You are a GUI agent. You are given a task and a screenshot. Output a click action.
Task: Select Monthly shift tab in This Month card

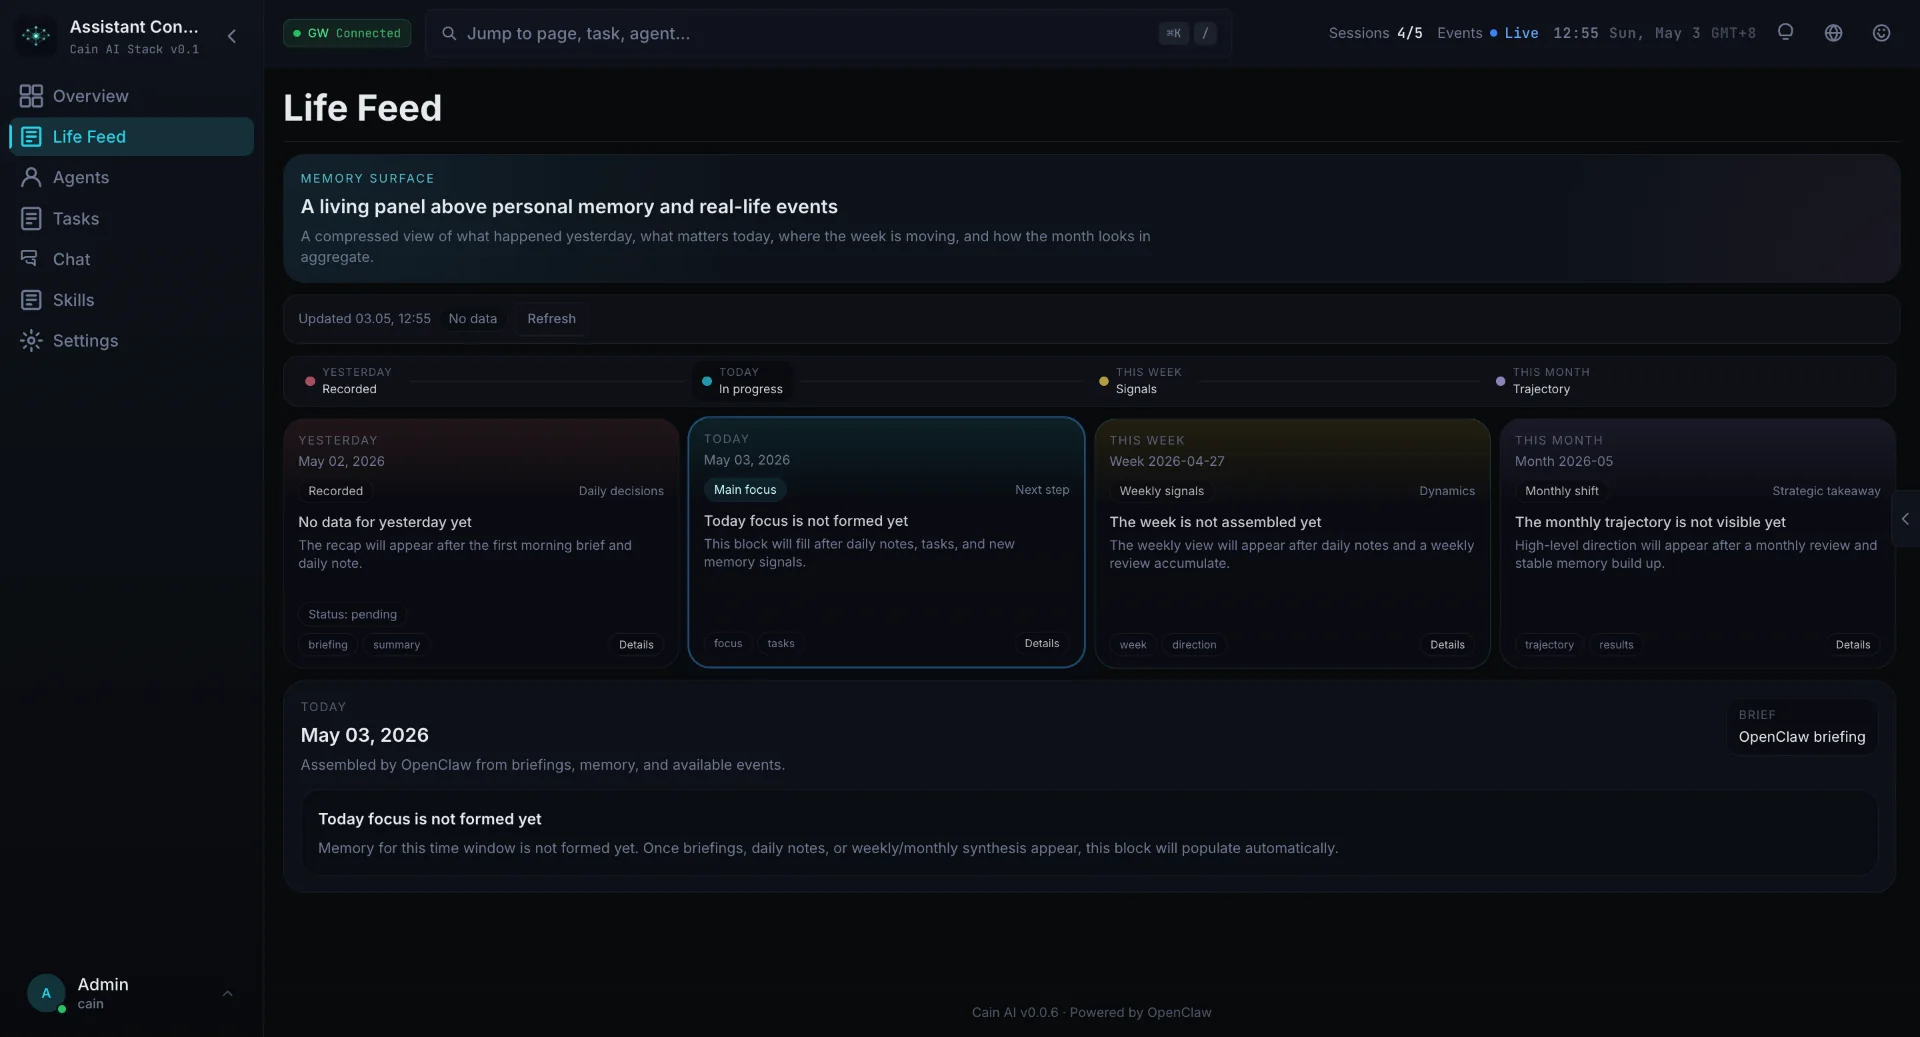(1561, 491)
